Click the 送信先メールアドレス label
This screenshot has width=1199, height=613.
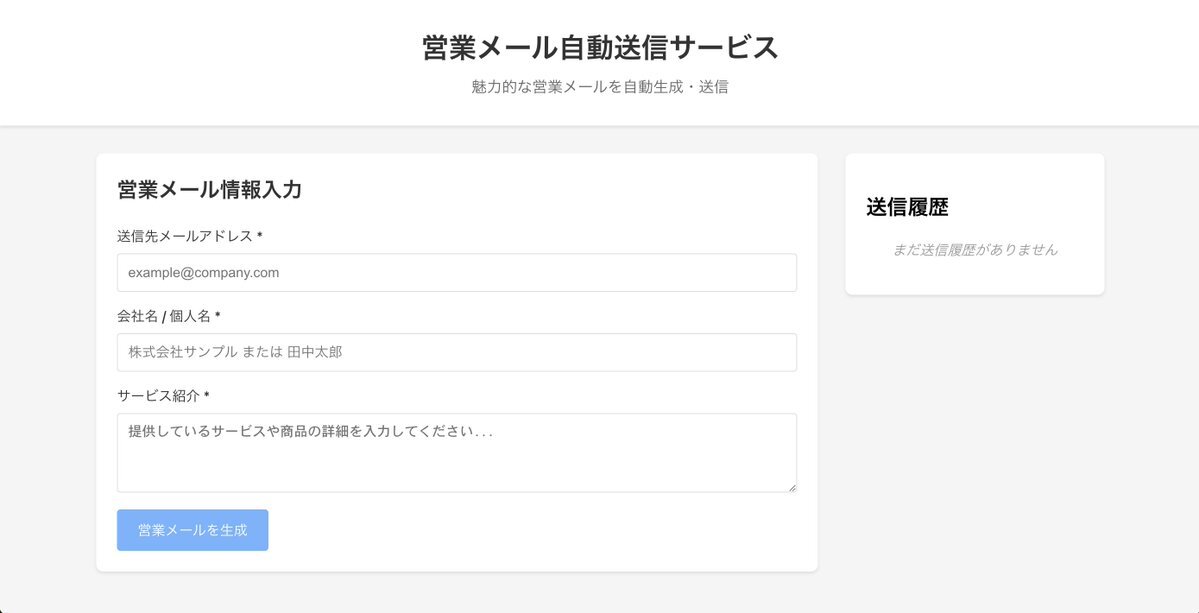185,236
